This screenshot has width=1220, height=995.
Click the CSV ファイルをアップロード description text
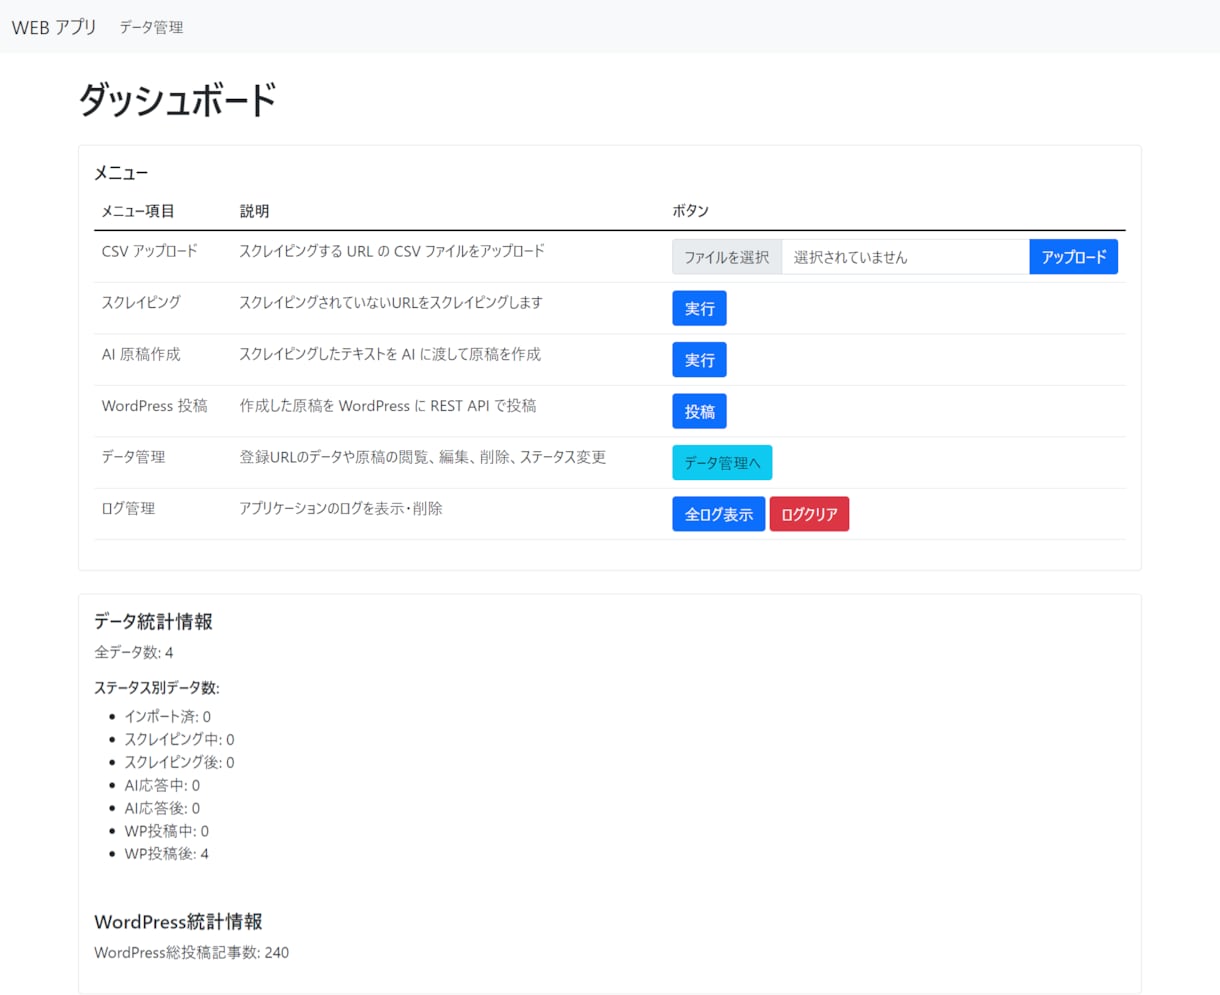pos(392,251)
